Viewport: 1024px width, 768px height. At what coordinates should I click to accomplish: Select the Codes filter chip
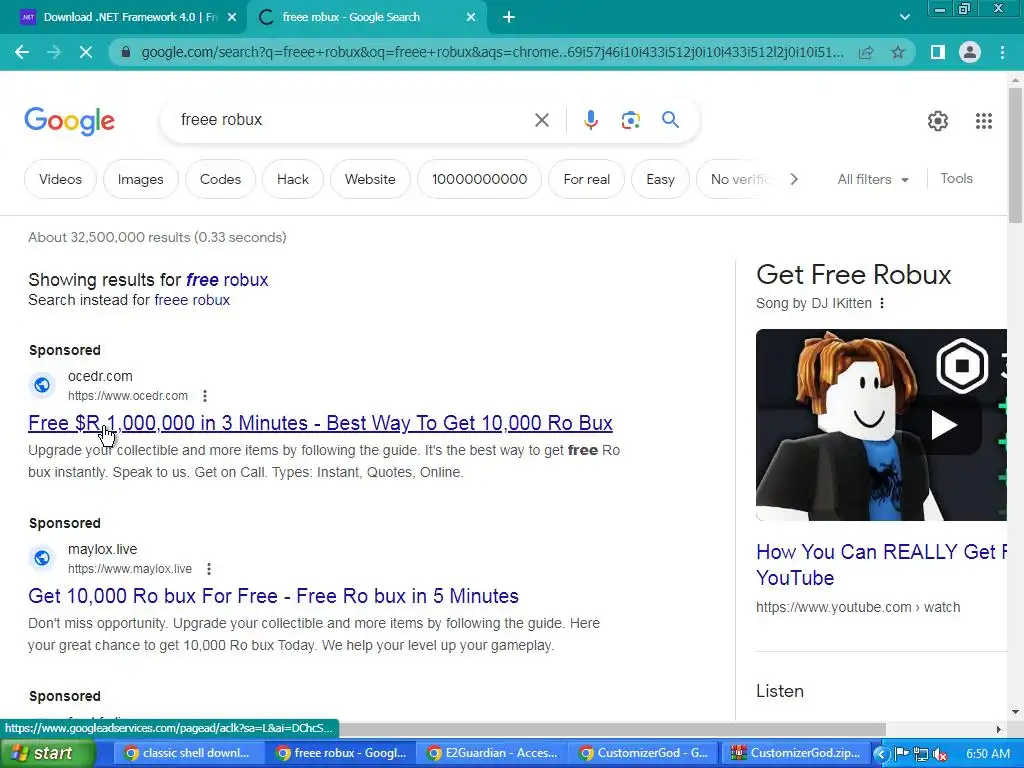(x=220, y=179)
